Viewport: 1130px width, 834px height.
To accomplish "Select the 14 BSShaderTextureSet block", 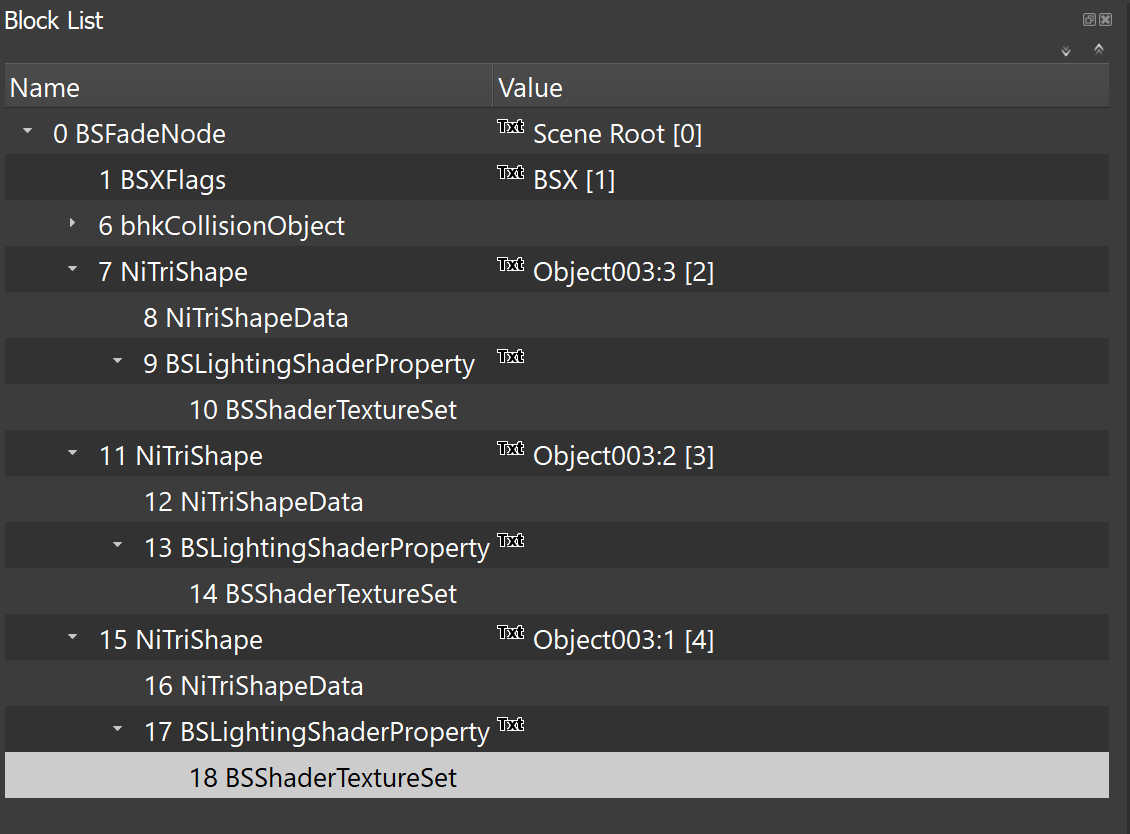I will click(x=323, y=594).
